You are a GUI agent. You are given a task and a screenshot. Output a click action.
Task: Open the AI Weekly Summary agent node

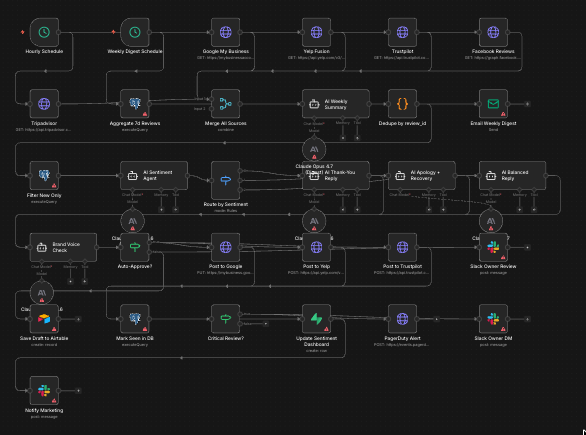tap(336, 104)
